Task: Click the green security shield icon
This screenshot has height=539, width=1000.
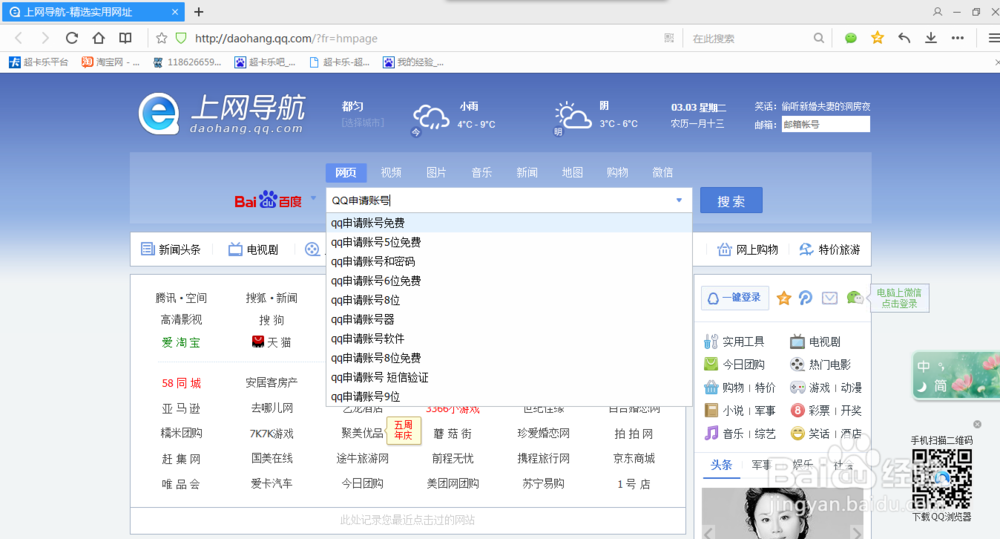Action: tap(181, 38)
